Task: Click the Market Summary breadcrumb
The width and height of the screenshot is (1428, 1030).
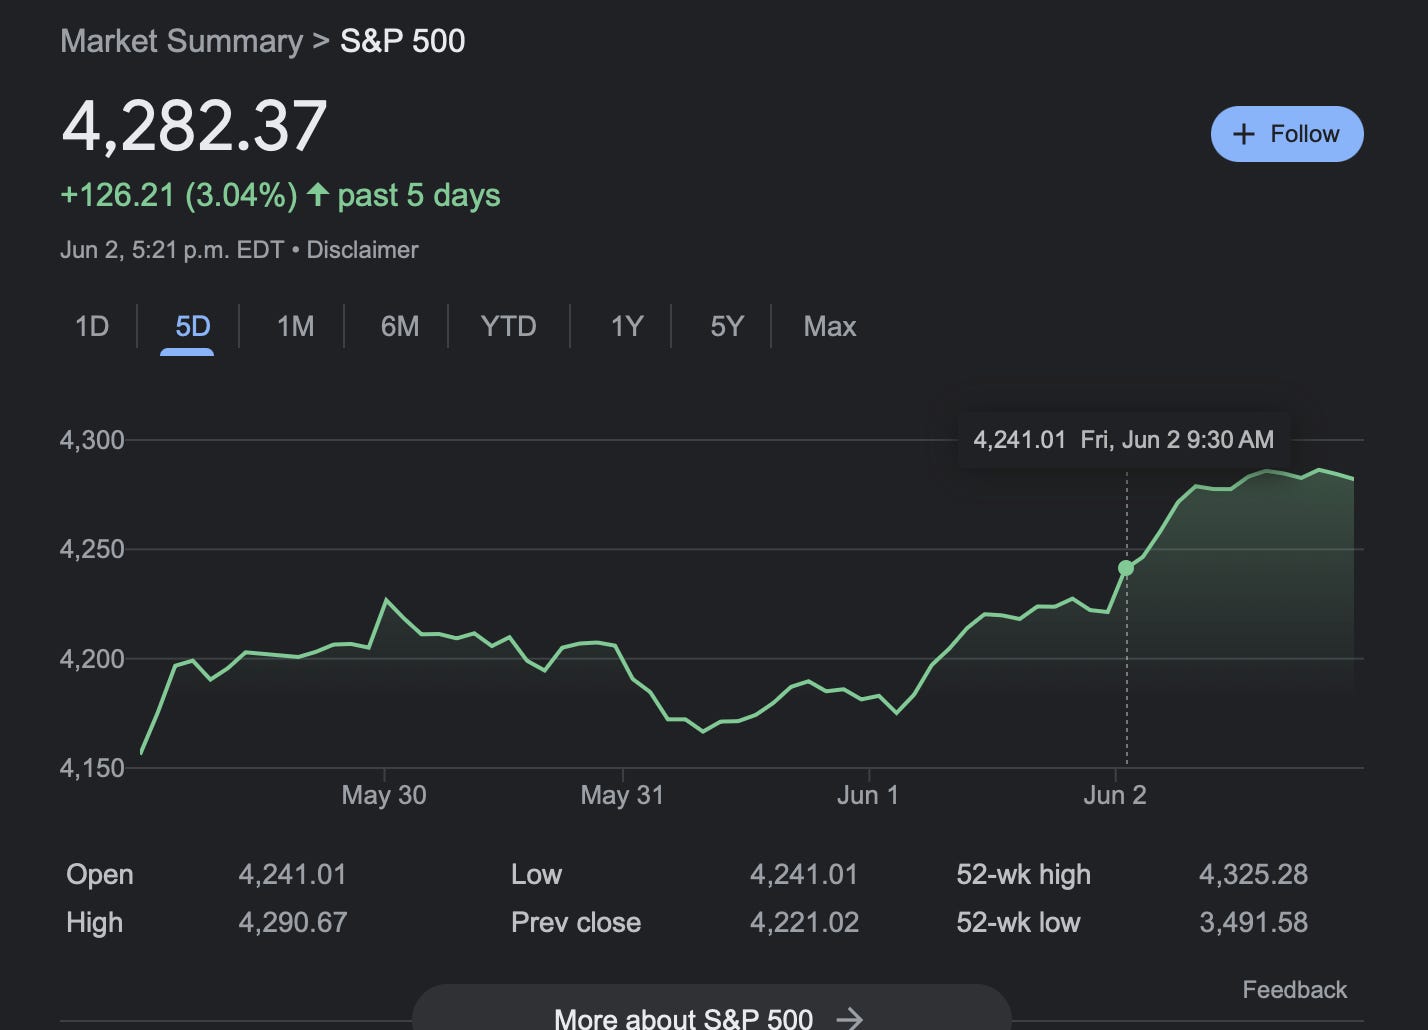Action: point(181,41)
